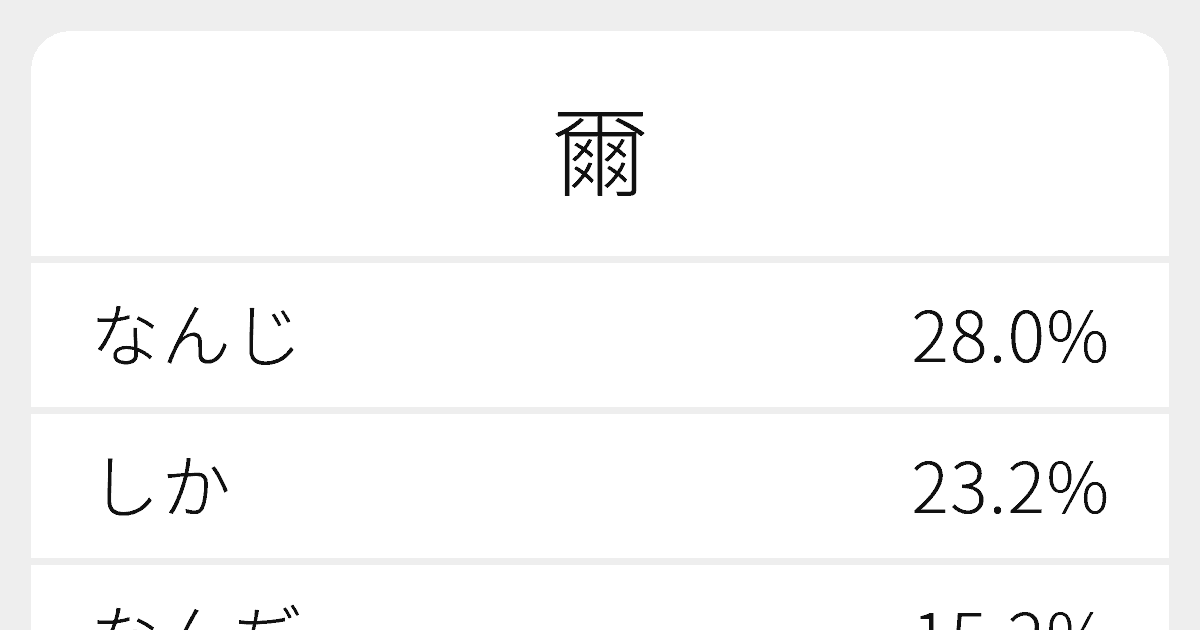Viewport: 1200px width, 630px height.
Task: Click the か character in しか
Action: tap(198, 487)
